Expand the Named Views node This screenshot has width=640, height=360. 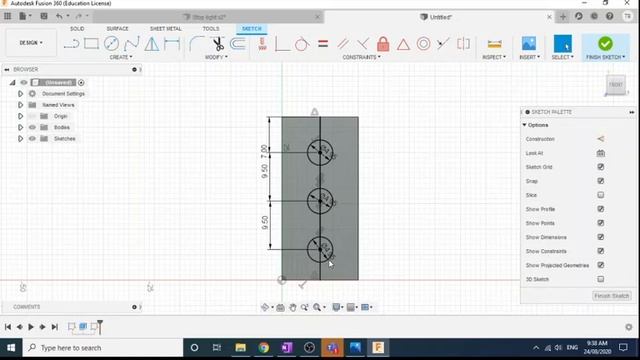point(20,105)
